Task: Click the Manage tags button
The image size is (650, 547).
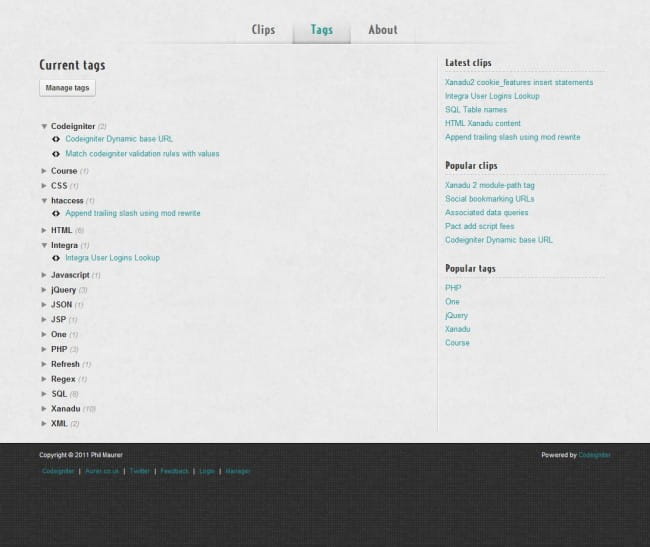Action: pyautogui.click(x=67, y=88)
